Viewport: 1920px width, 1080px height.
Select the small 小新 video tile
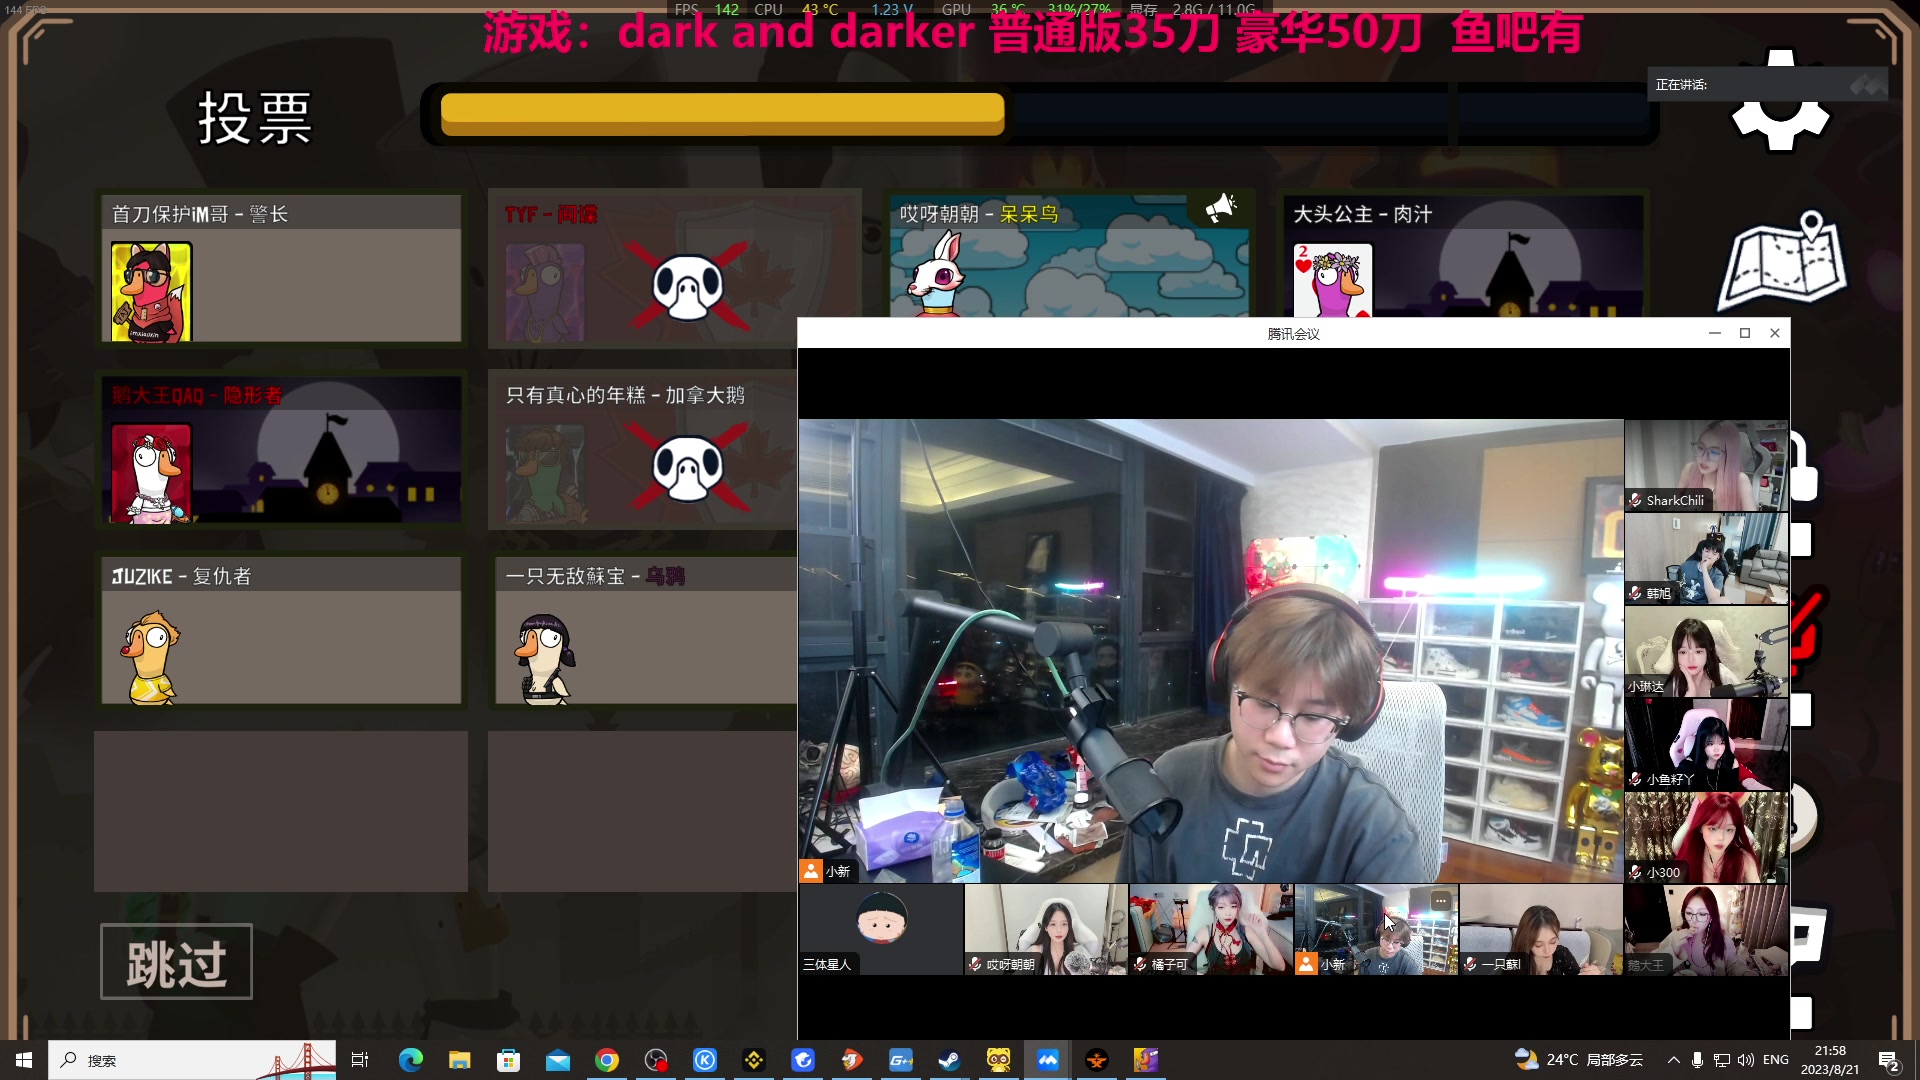coord(1376,929)
